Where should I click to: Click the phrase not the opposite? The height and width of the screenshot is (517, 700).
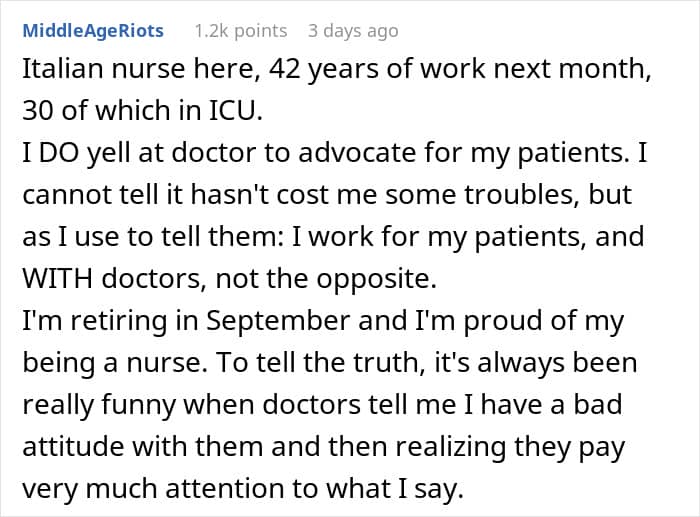[x=326, y=279]
